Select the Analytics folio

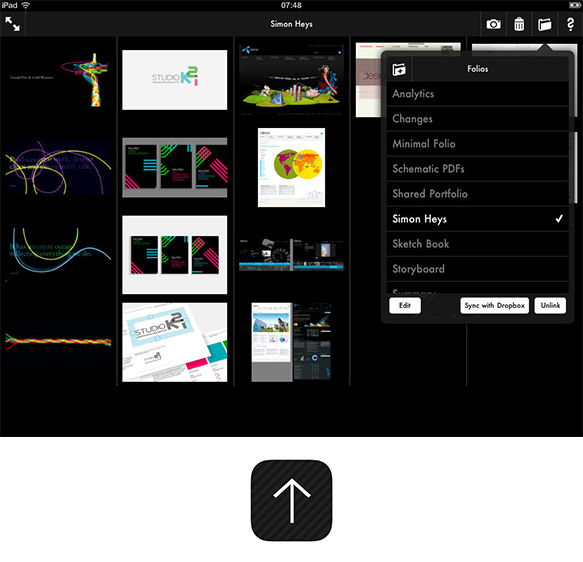(x=477, y=94)
